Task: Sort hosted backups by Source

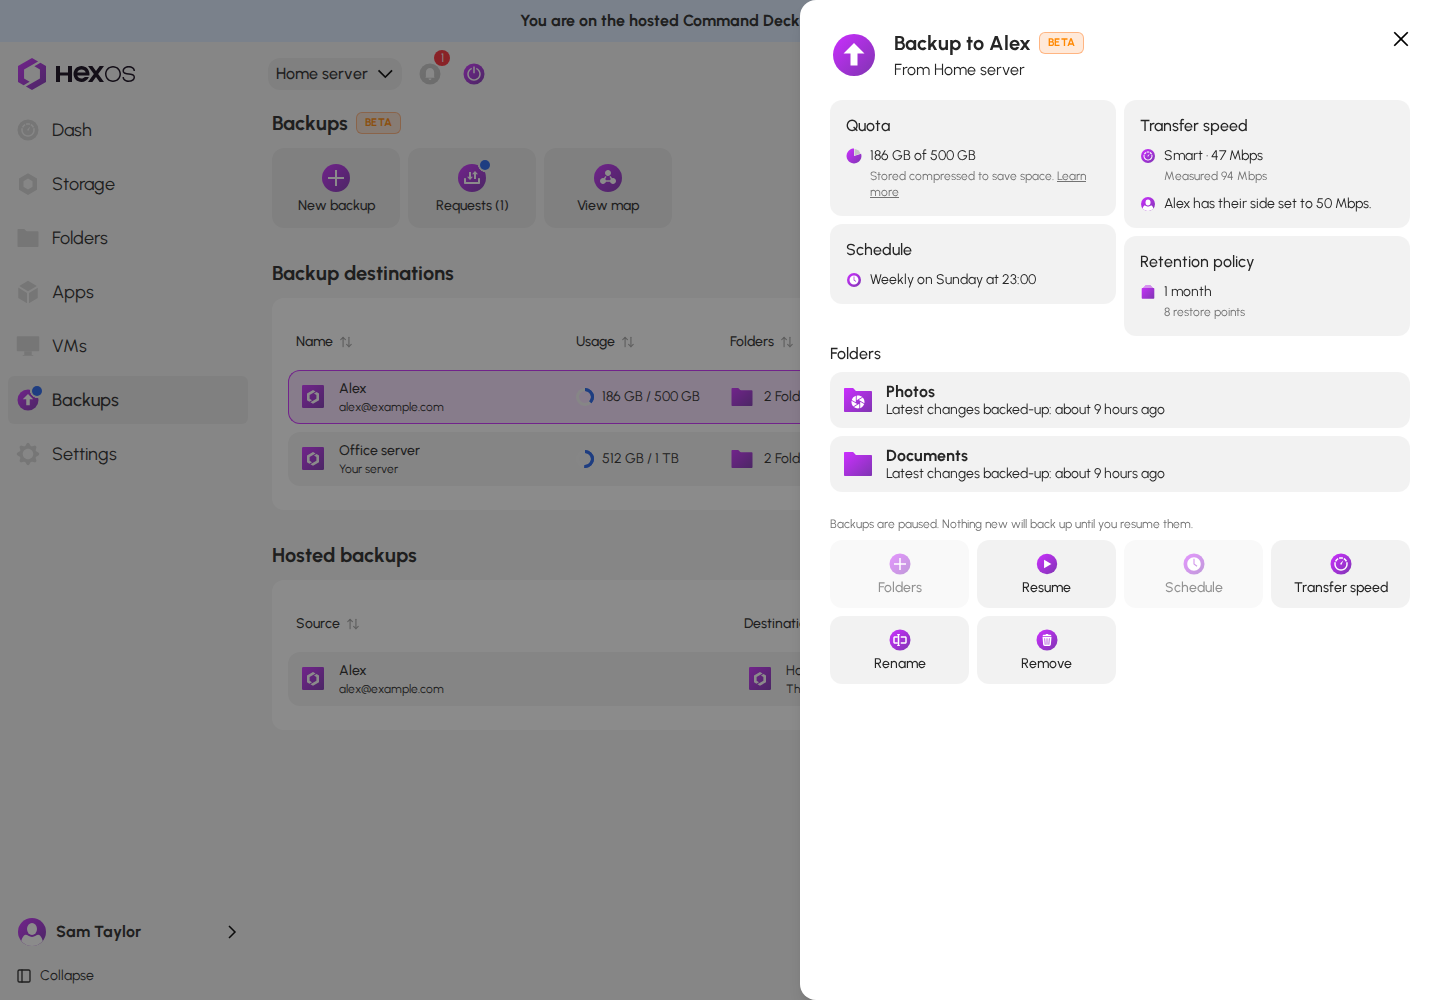Action: 327,624
